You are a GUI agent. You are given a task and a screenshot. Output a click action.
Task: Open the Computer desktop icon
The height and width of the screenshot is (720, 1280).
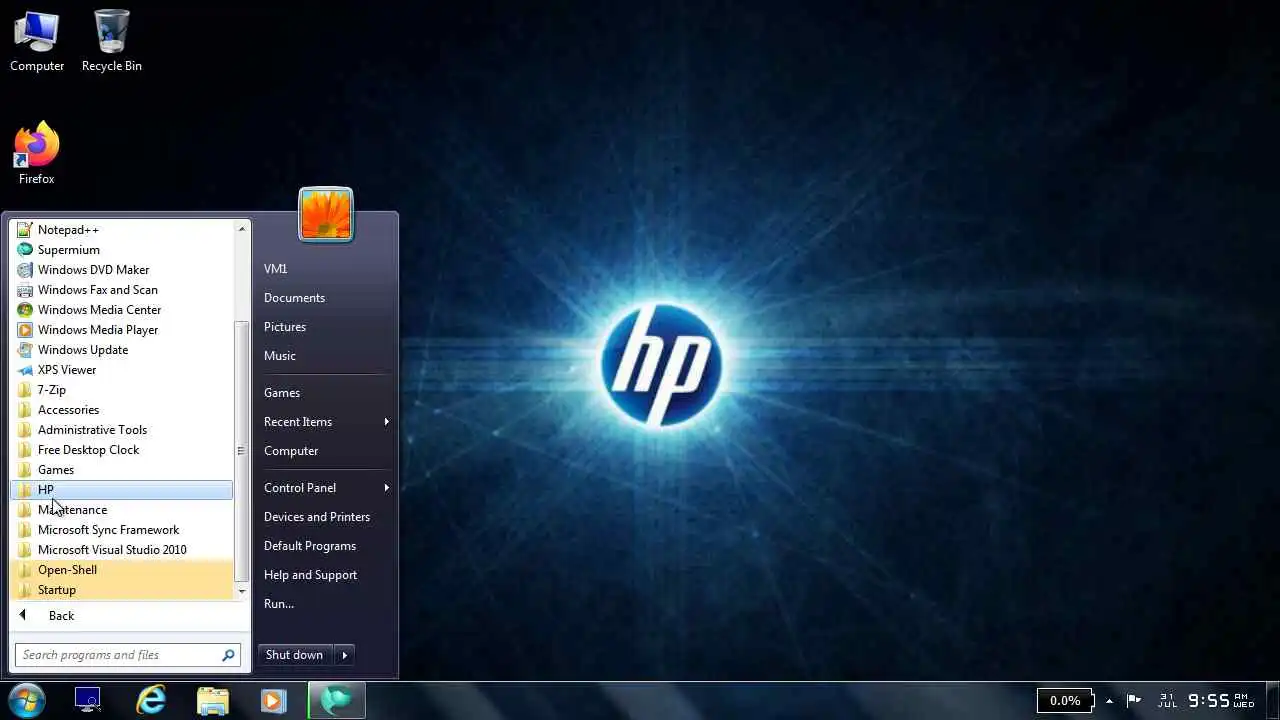coord(37,40)
